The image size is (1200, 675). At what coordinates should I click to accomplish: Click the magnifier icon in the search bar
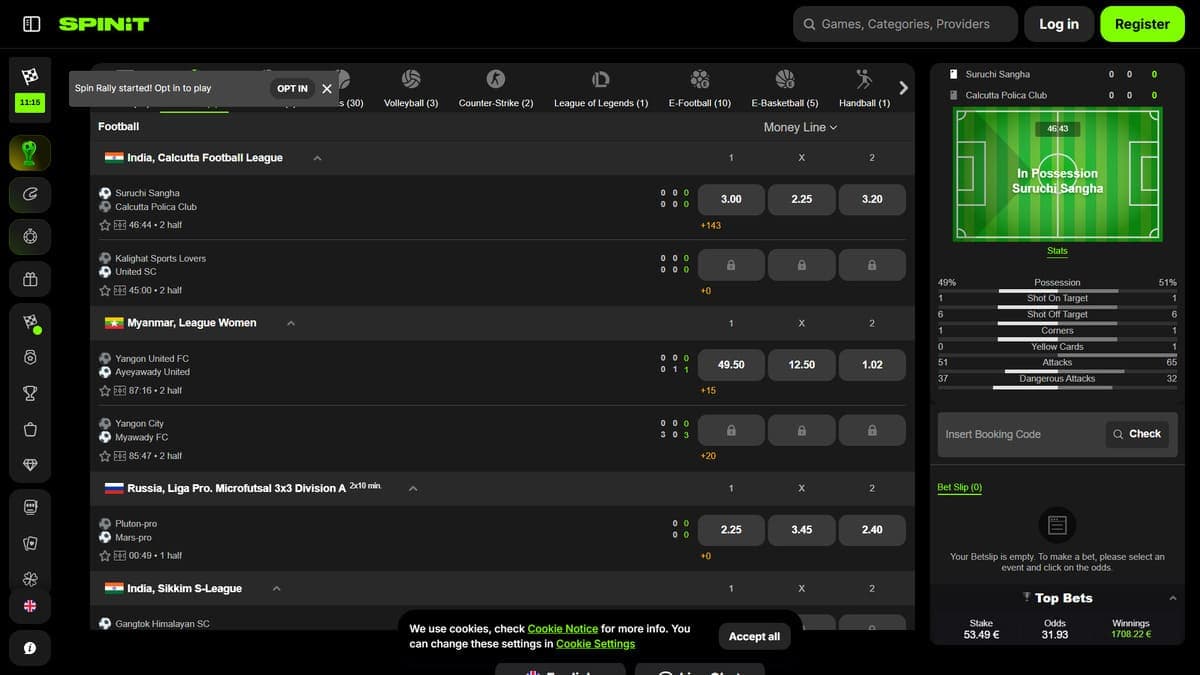click(x=809, y=24)
